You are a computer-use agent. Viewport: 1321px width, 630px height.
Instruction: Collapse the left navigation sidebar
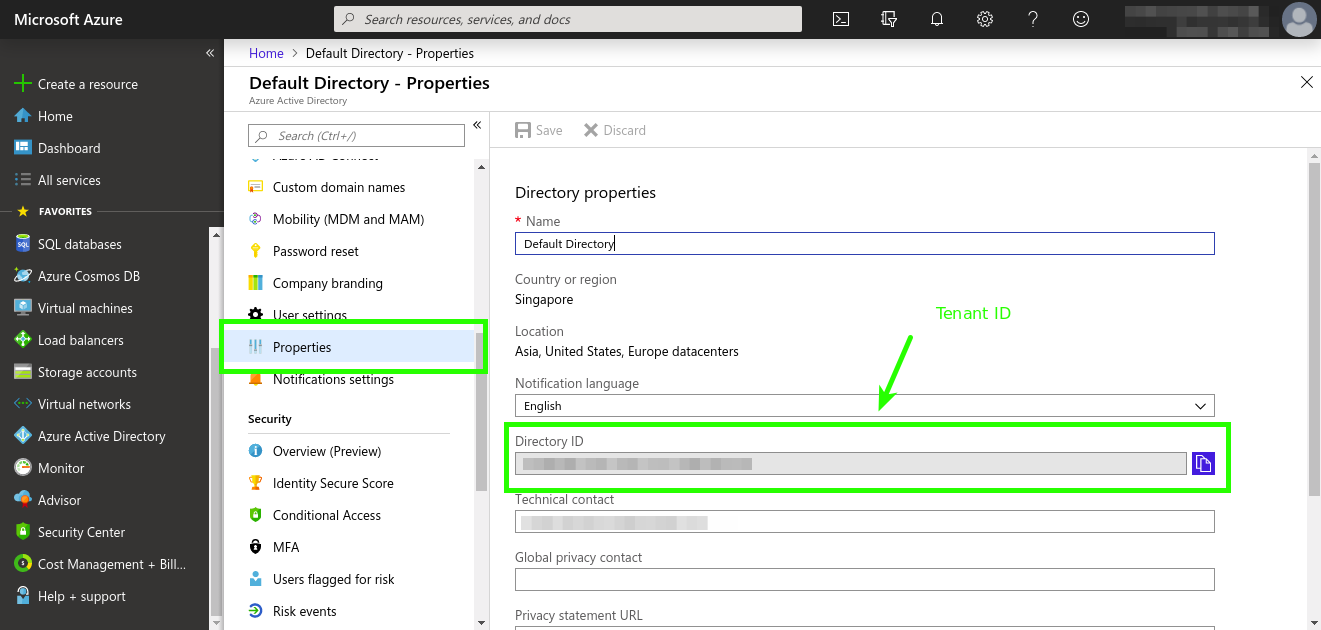click(x=210, y=52)
